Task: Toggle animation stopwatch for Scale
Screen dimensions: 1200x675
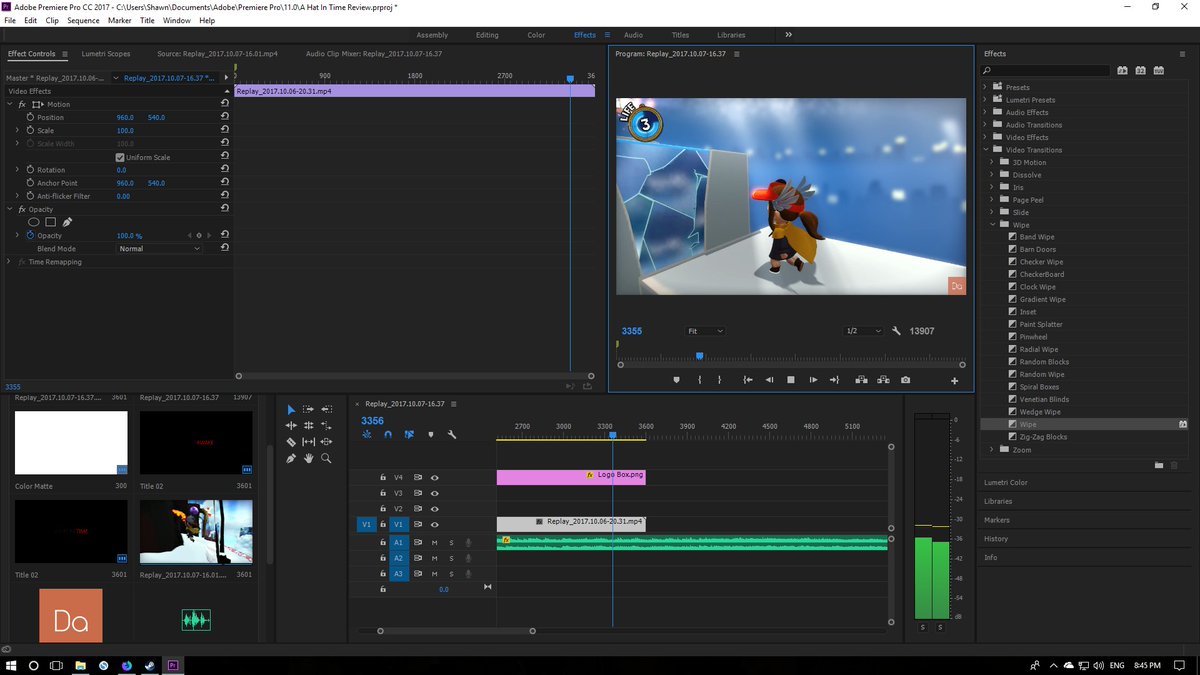Action: pos(30,130)
